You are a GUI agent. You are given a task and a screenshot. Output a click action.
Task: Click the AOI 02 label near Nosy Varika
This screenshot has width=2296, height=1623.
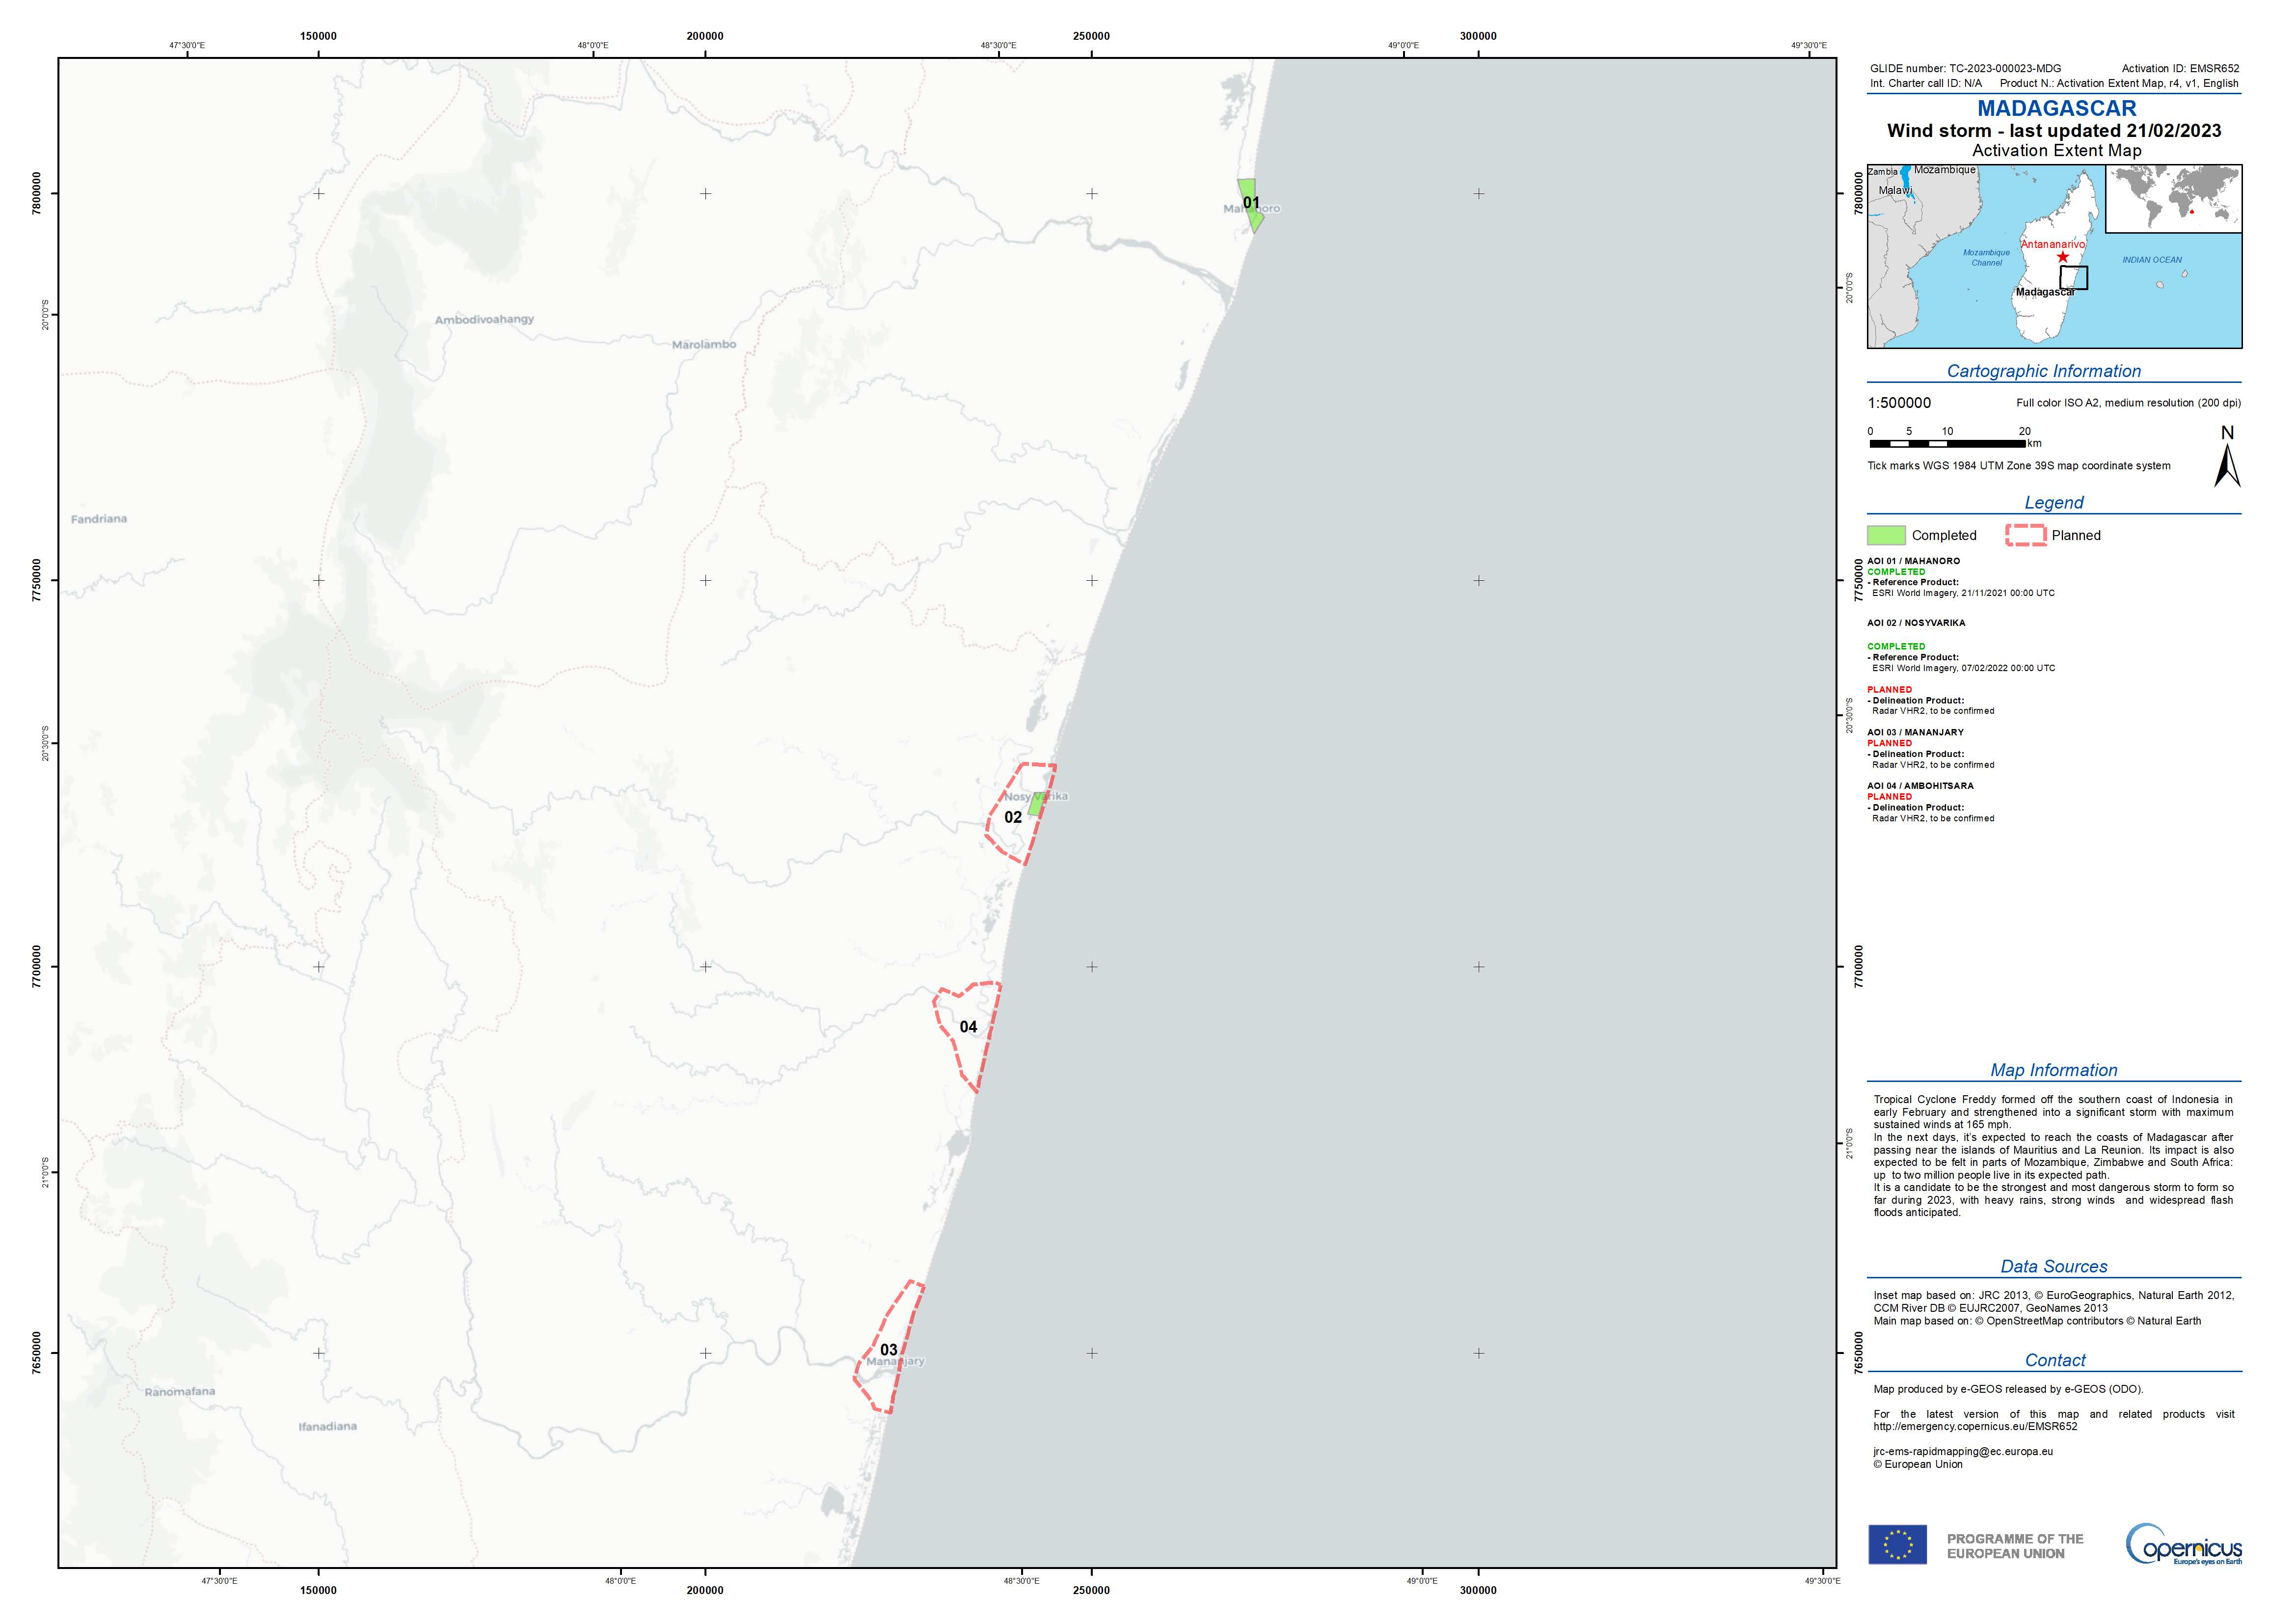pyautogui.click(x=1013, y=818)
